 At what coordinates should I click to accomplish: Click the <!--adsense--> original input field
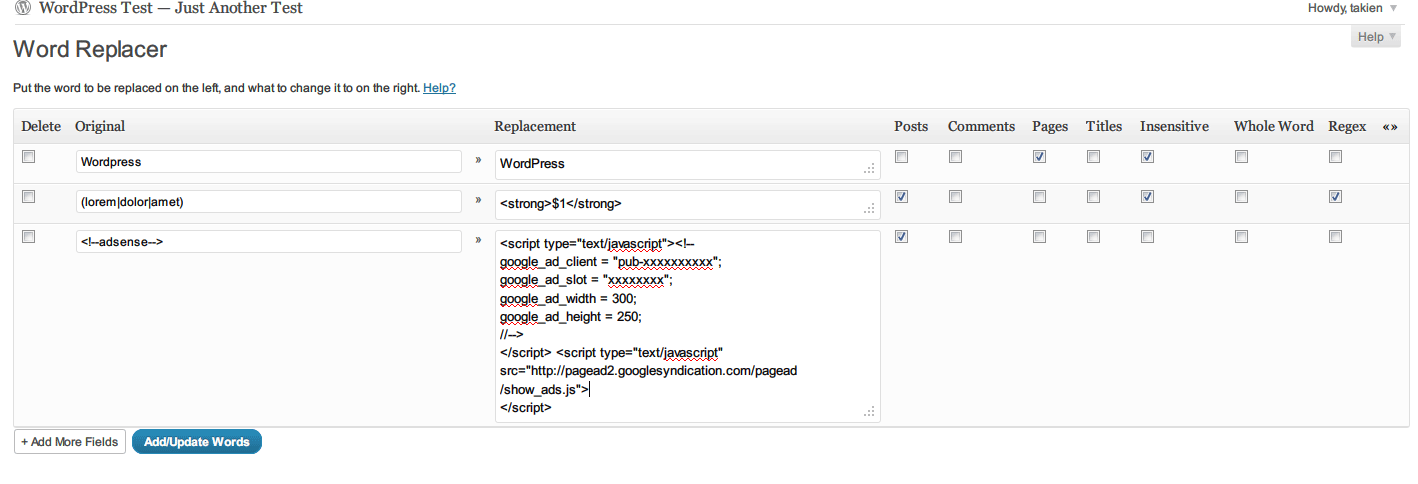(x=268, y=242)
